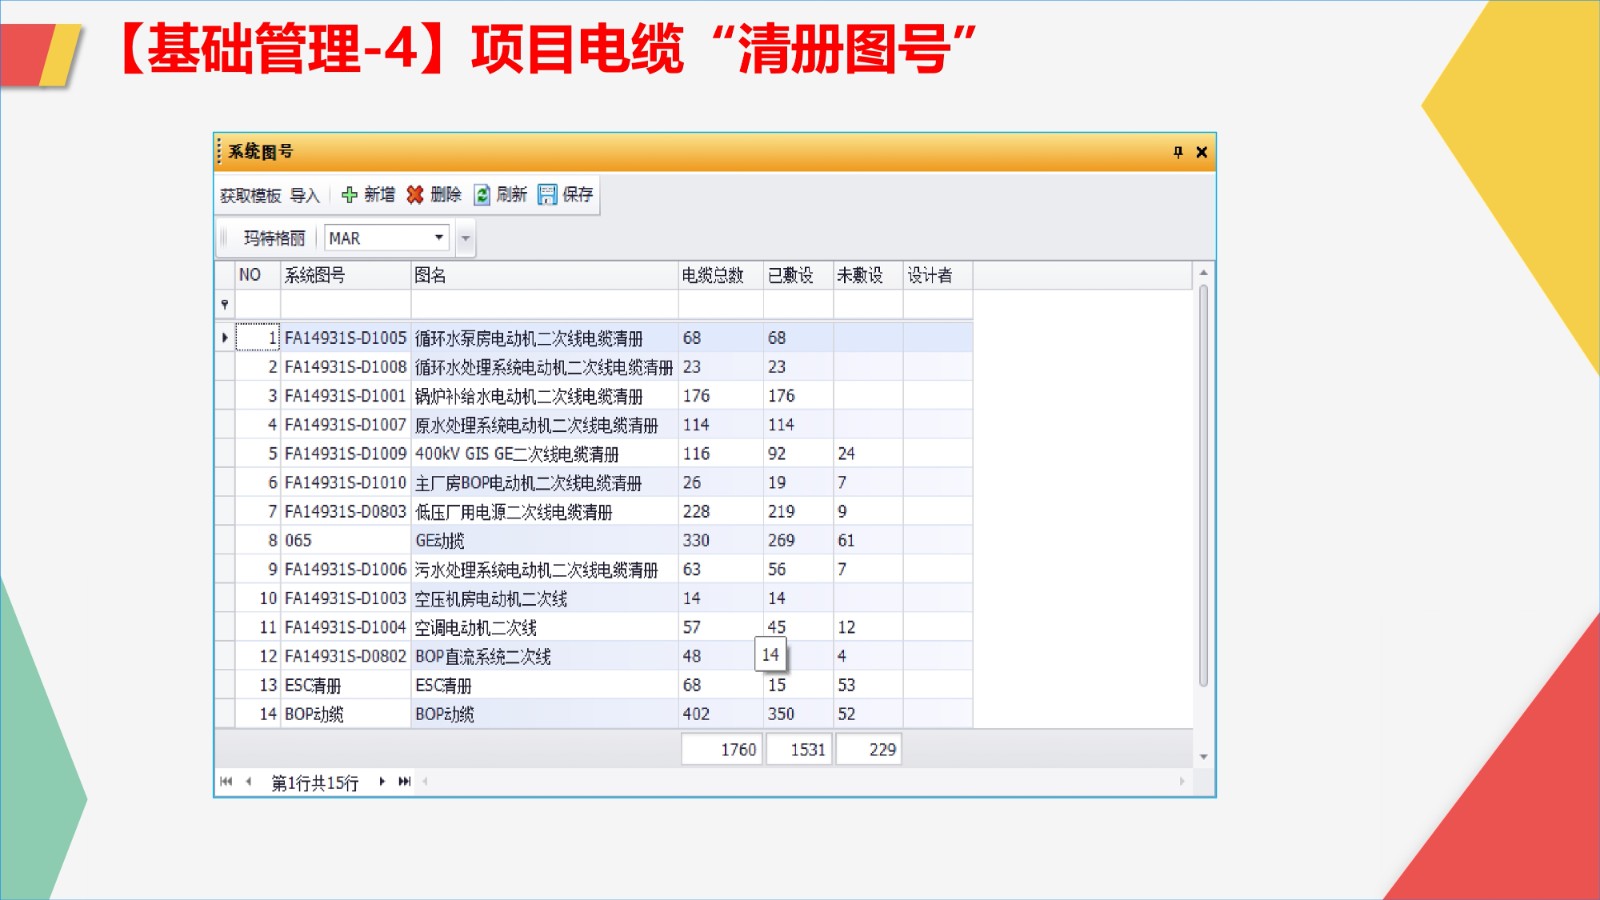This screenshot has height=900, width=1600.
Task: Click the filter row icon
Action: click(225, 304)
